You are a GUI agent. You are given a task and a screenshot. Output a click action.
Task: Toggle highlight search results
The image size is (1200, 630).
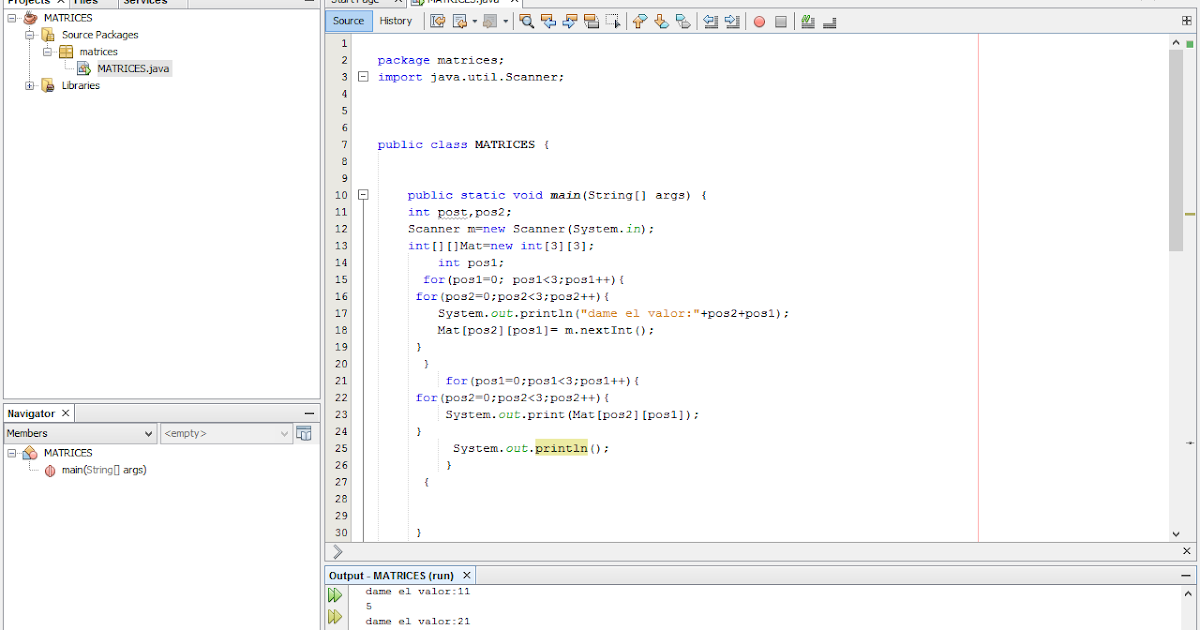click(x=591, y=21)
